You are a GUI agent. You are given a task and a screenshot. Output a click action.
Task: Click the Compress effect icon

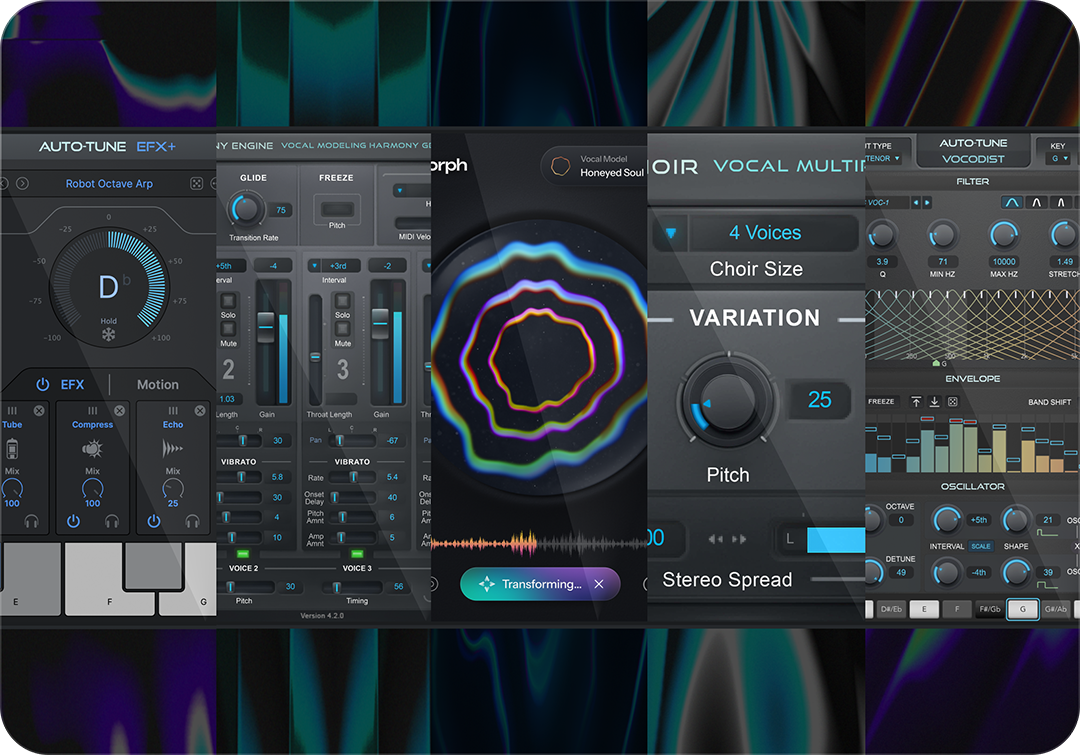92,449
